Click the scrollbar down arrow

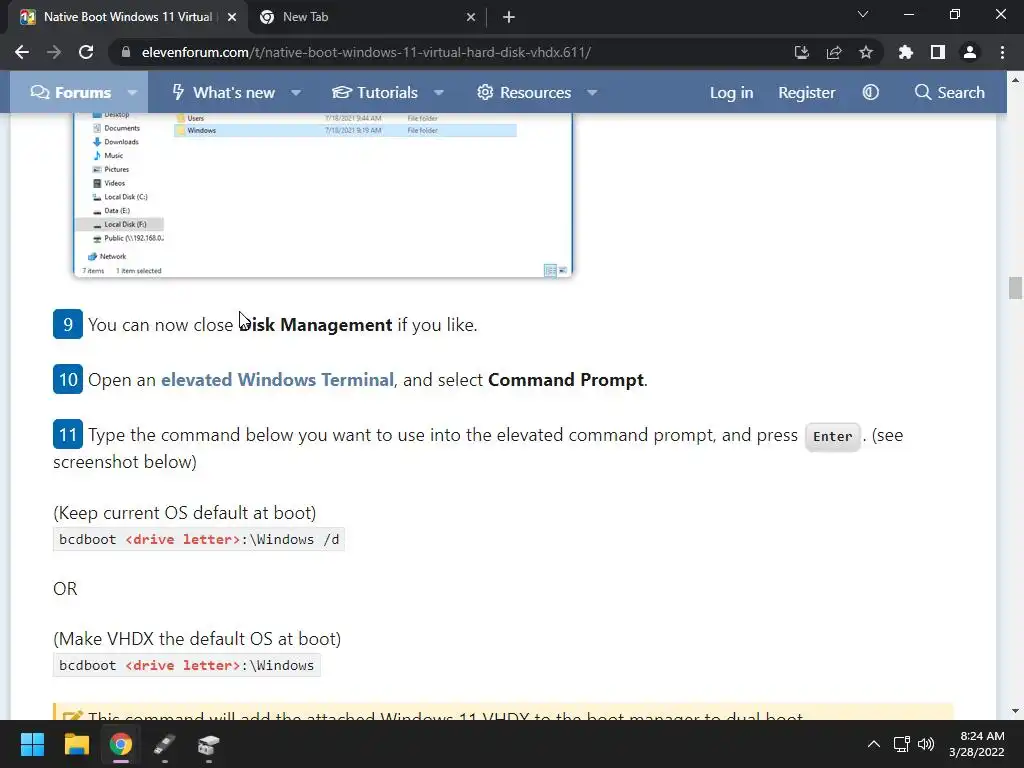pos(1015,711)
